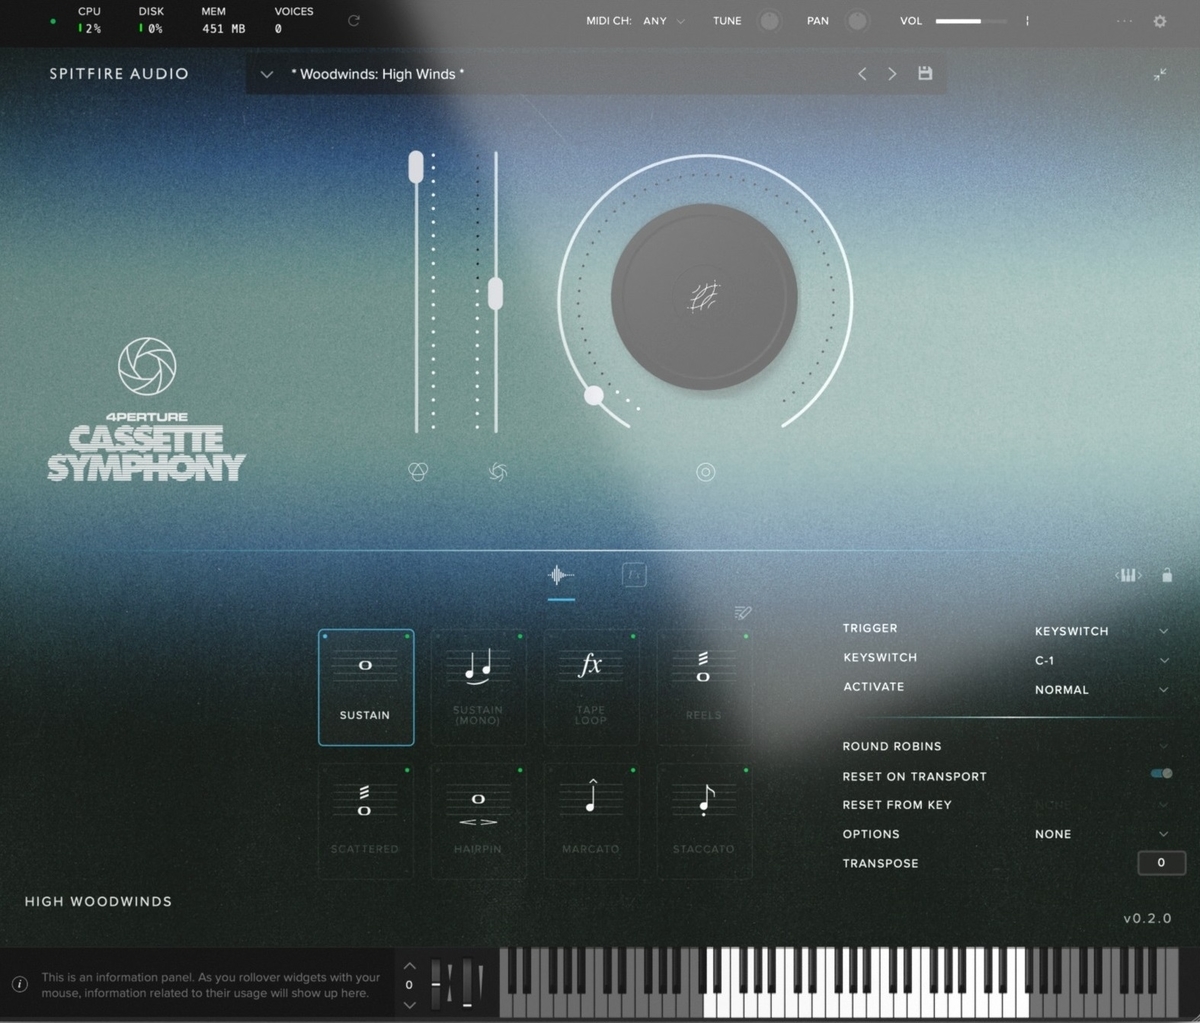Toggle the padlock icon
This screenshot has height=1023, width=1200.
(x=1166, y=575)
